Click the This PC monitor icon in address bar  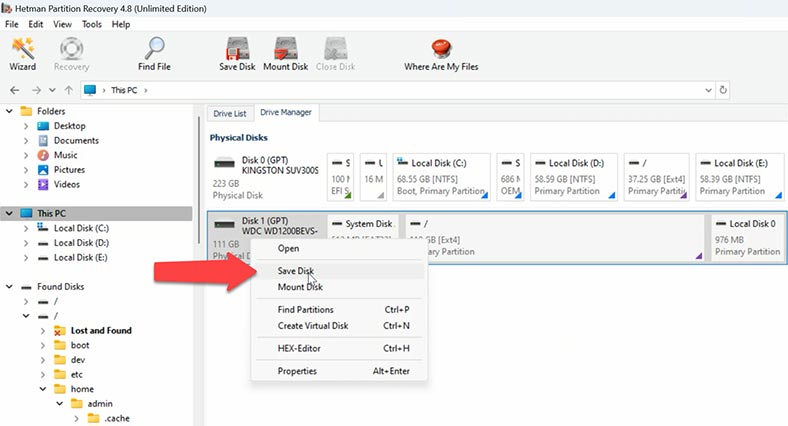point(90,90)
